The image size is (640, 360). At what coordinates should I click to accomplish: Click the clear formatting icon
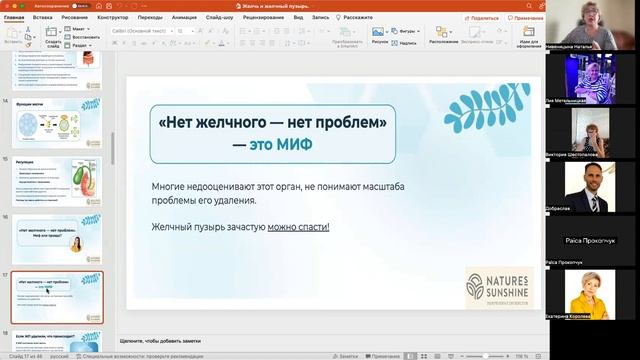pos(225,31)
